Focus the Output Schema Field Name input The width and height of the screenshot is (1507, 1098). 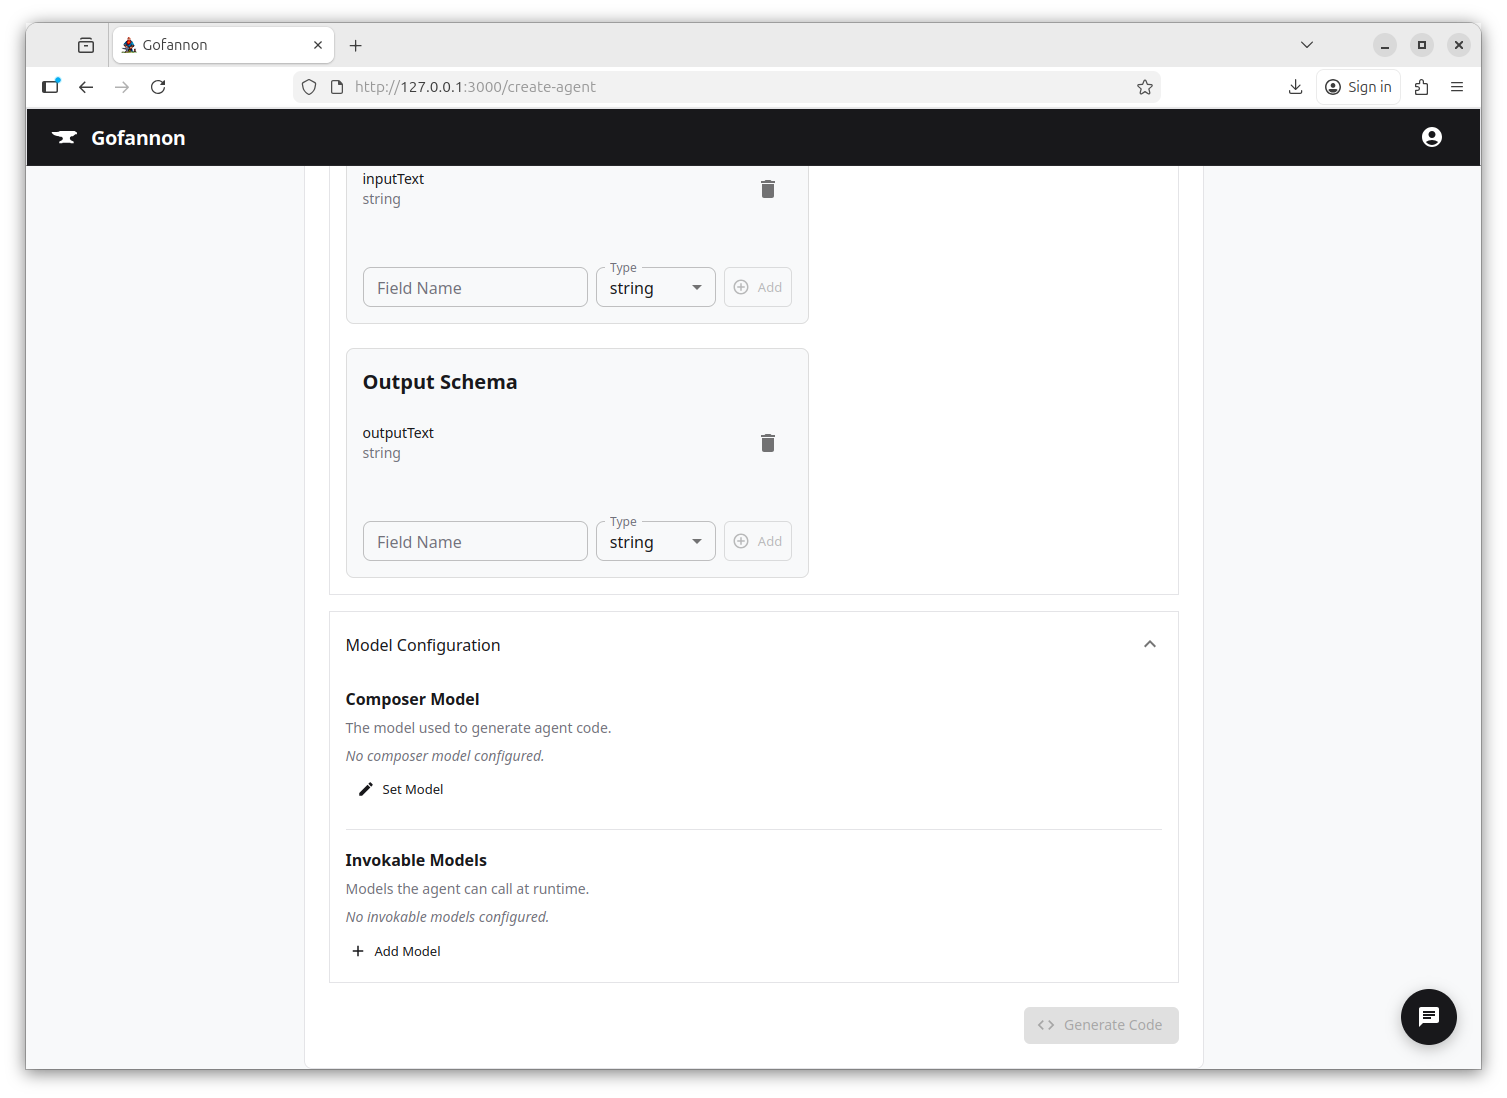[475, 542]
